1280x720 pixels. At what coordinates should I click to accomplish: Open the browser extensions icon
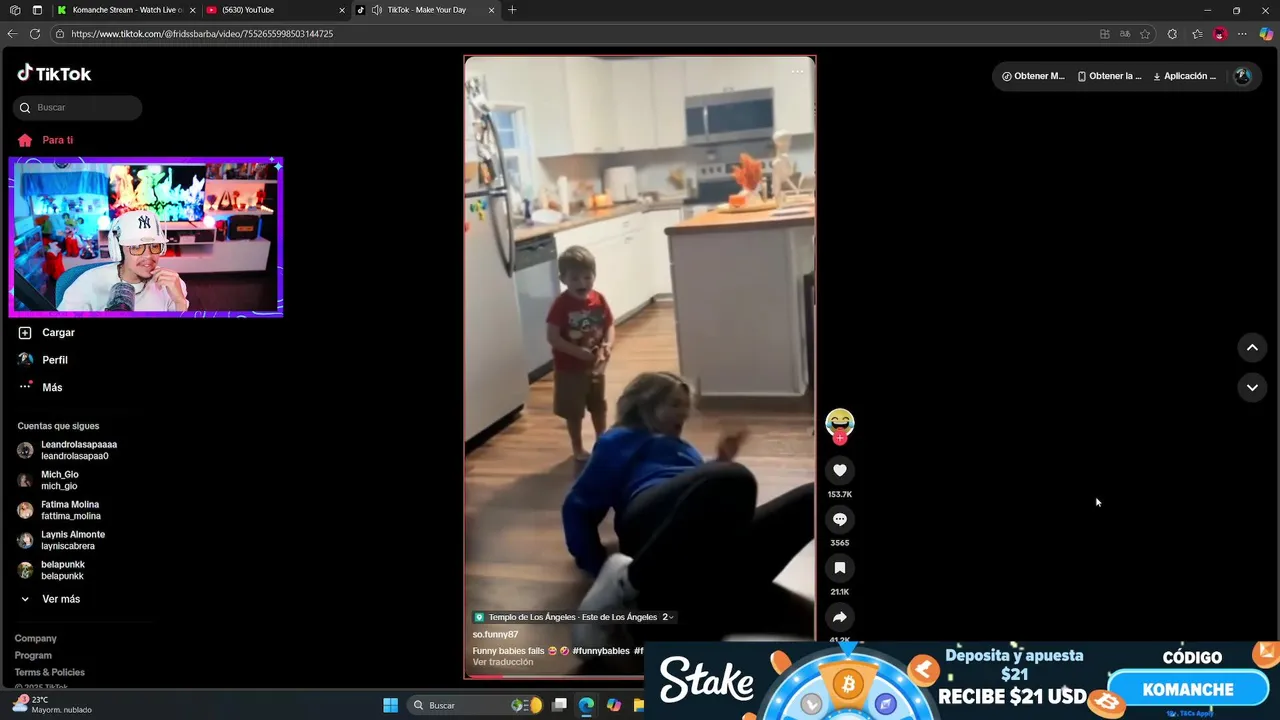pyautogui.click(x=1172, y=34)
